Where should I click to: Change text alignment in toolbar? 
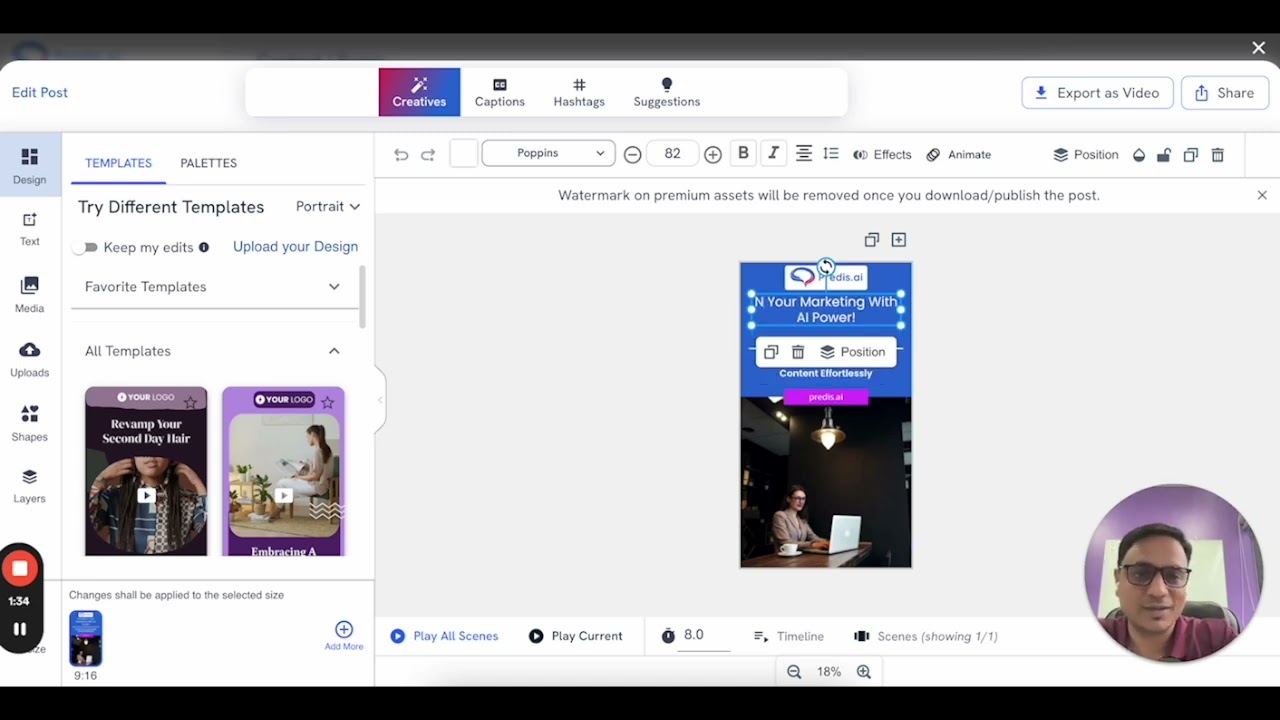point(803,153)
